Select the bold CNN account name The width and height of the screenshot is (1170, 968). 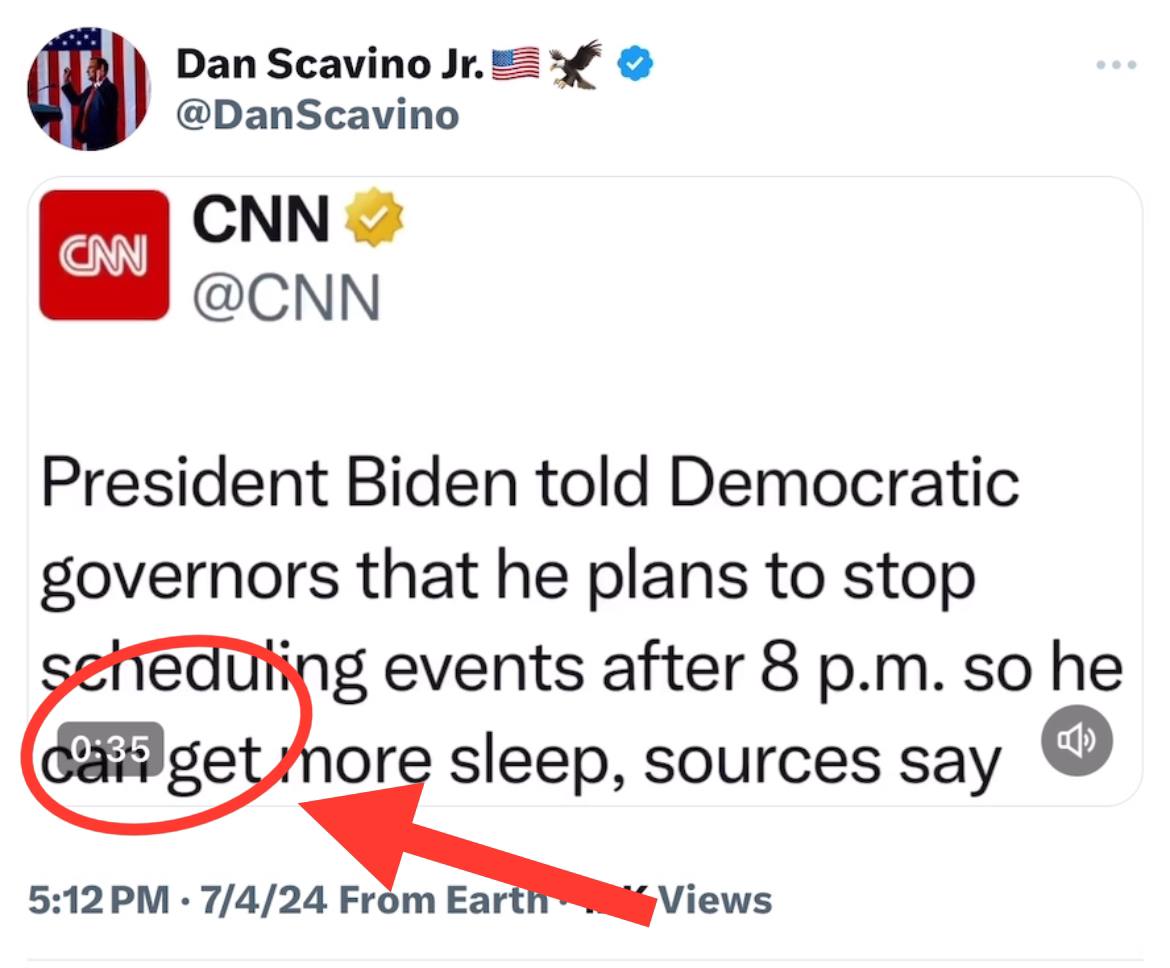click(x=260, y=220)
